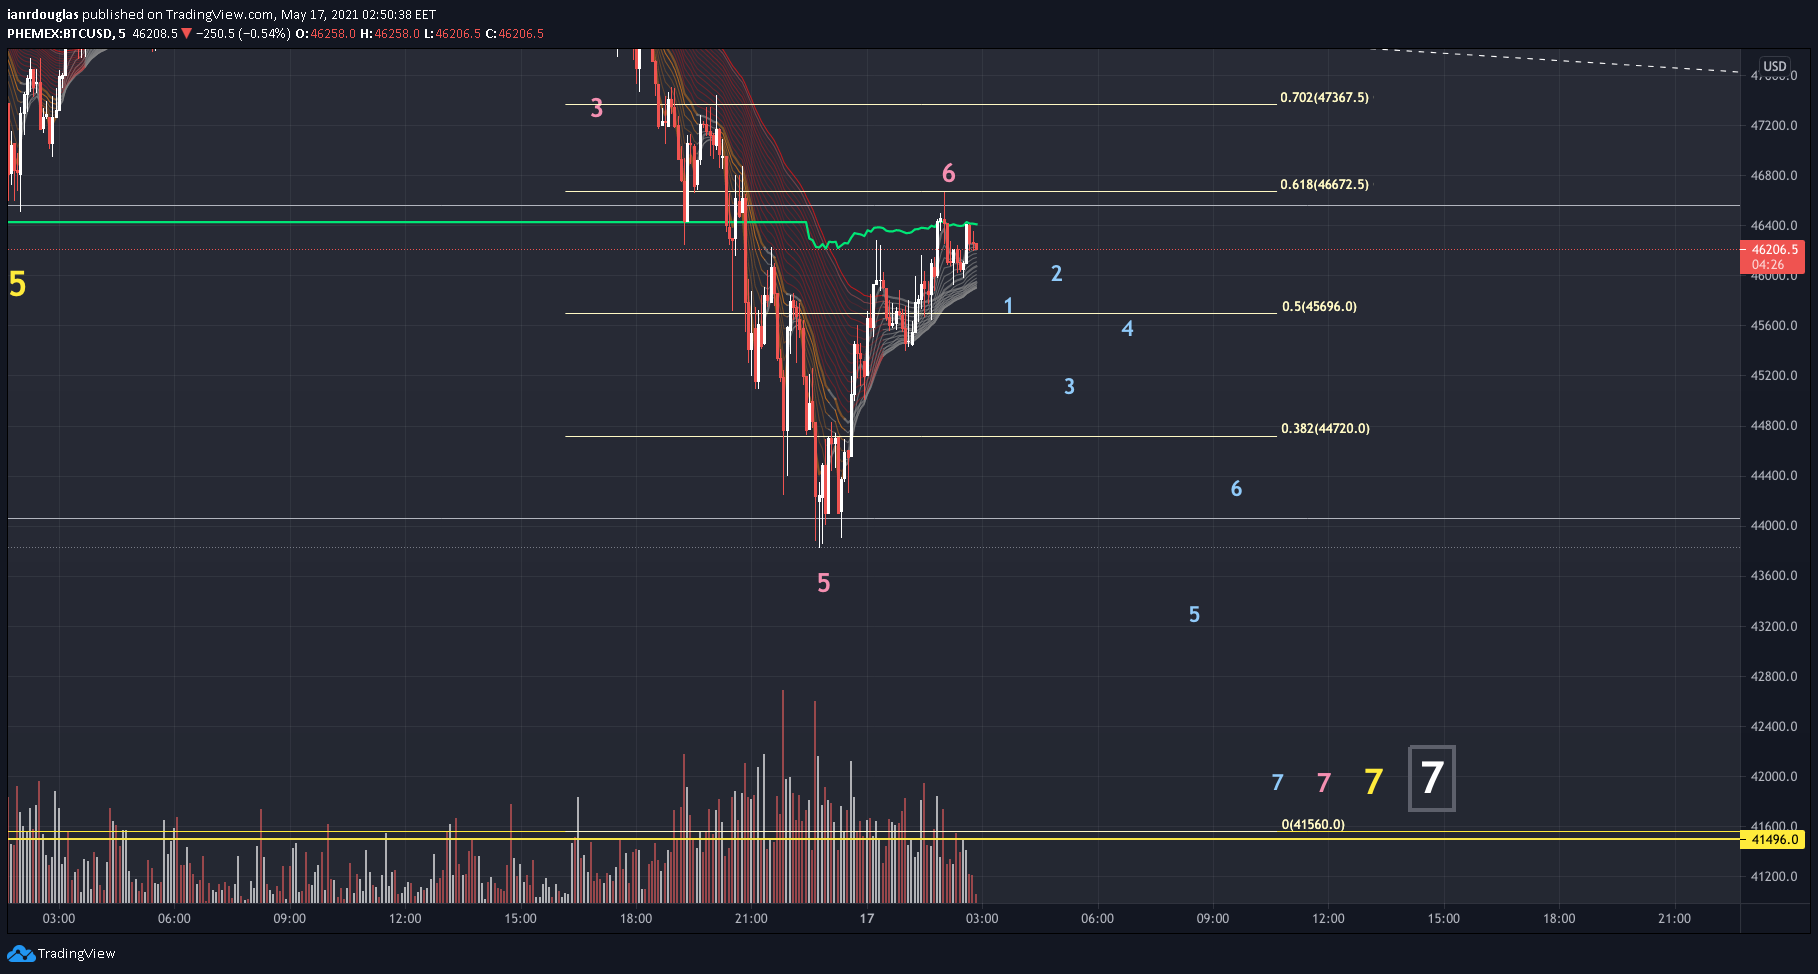Click the 46800.0 price axis label
This screenshot has width=1818, height=974.
click(1774, 176)
